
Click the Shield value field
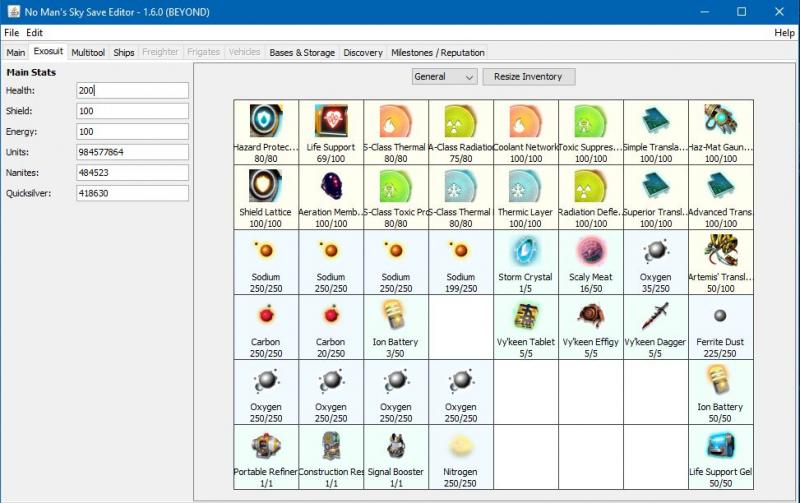tap(132, 111)
